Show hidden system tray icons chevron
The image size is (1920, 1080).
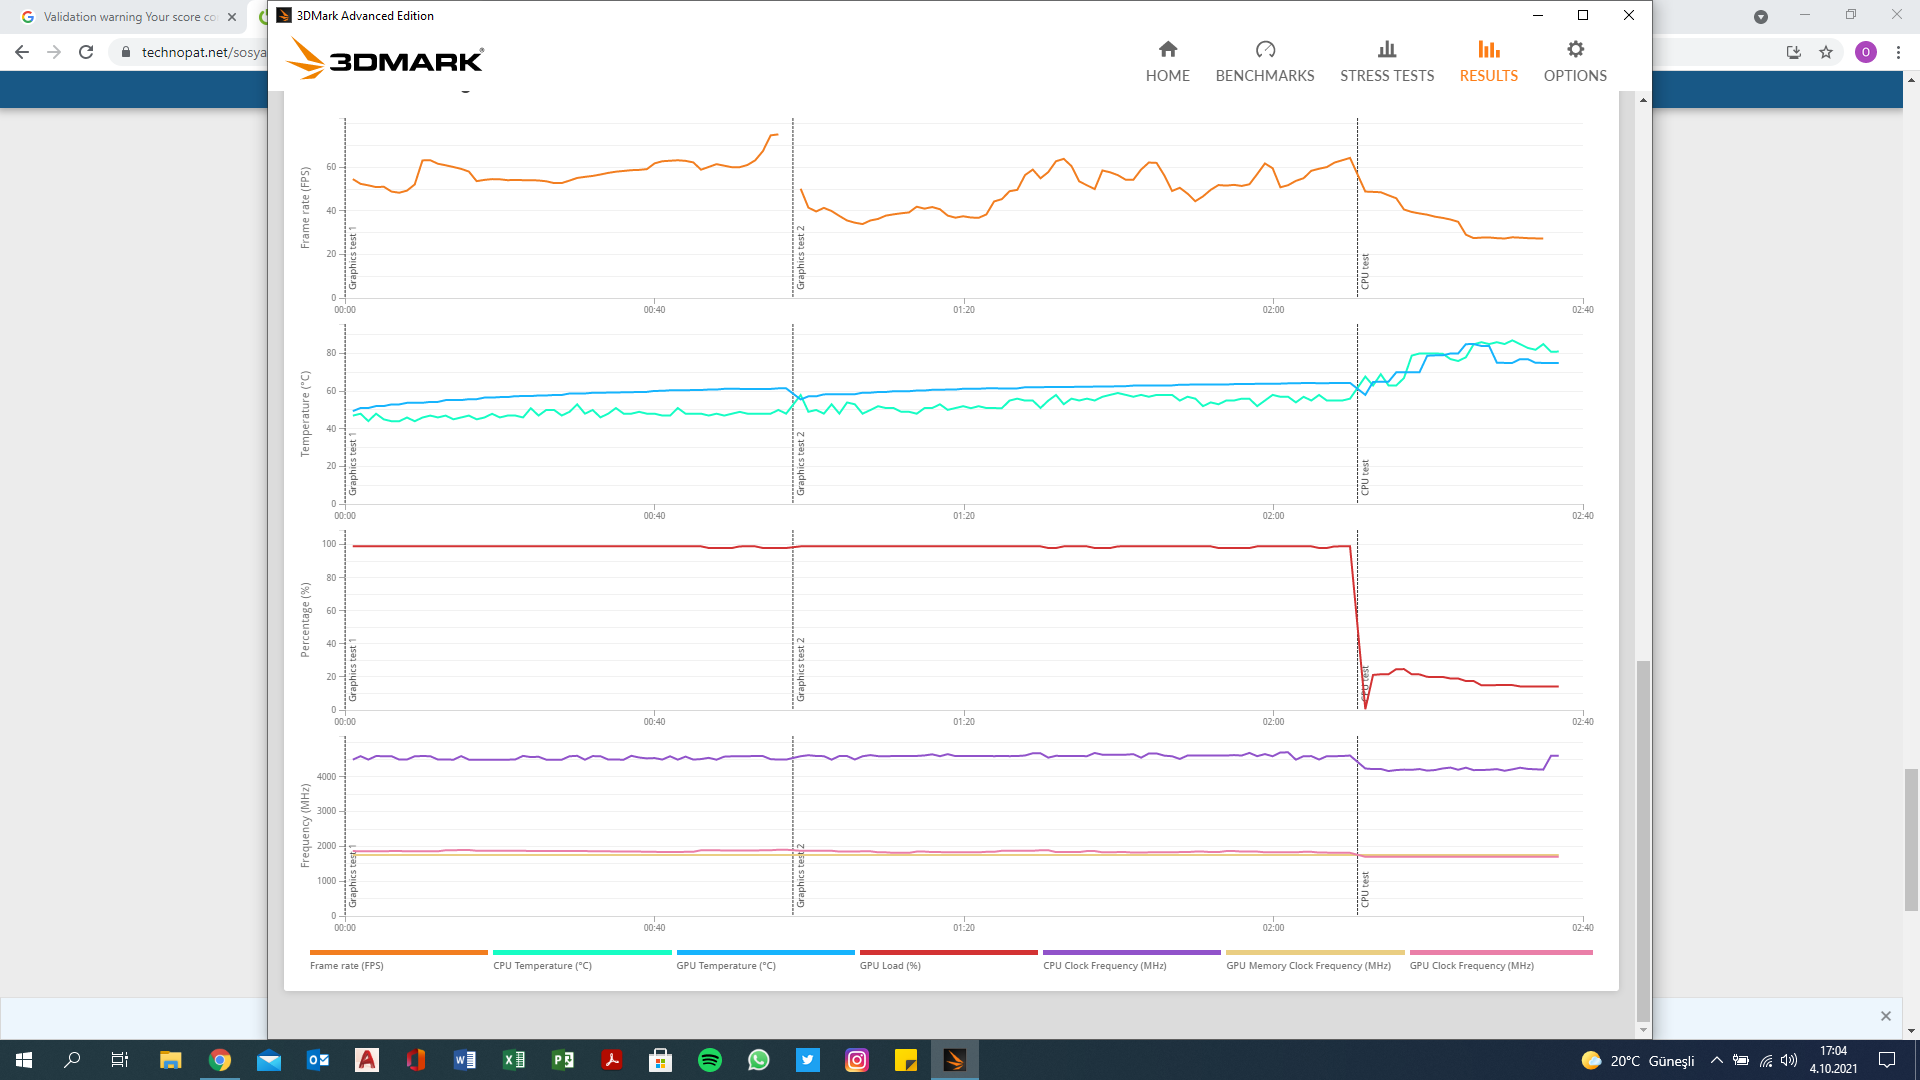click(1716, 1060)
